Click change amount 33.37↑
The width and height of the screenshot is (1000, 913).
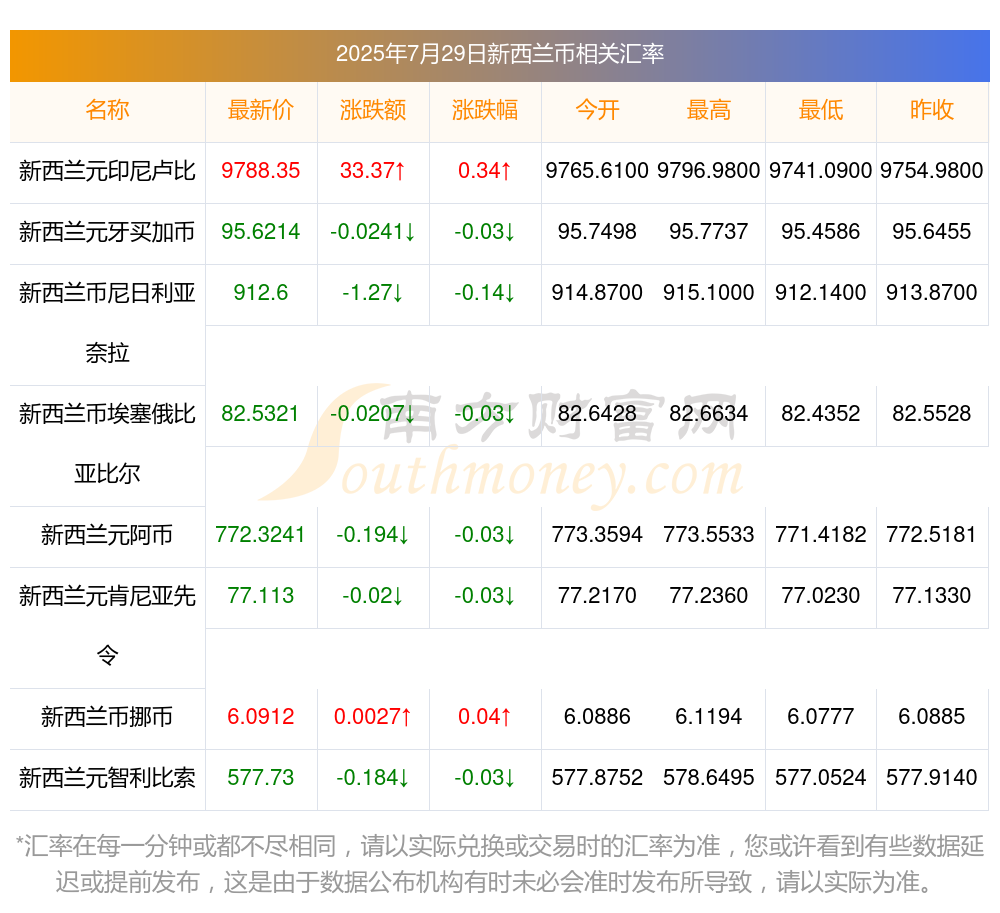tap(373, 171)
